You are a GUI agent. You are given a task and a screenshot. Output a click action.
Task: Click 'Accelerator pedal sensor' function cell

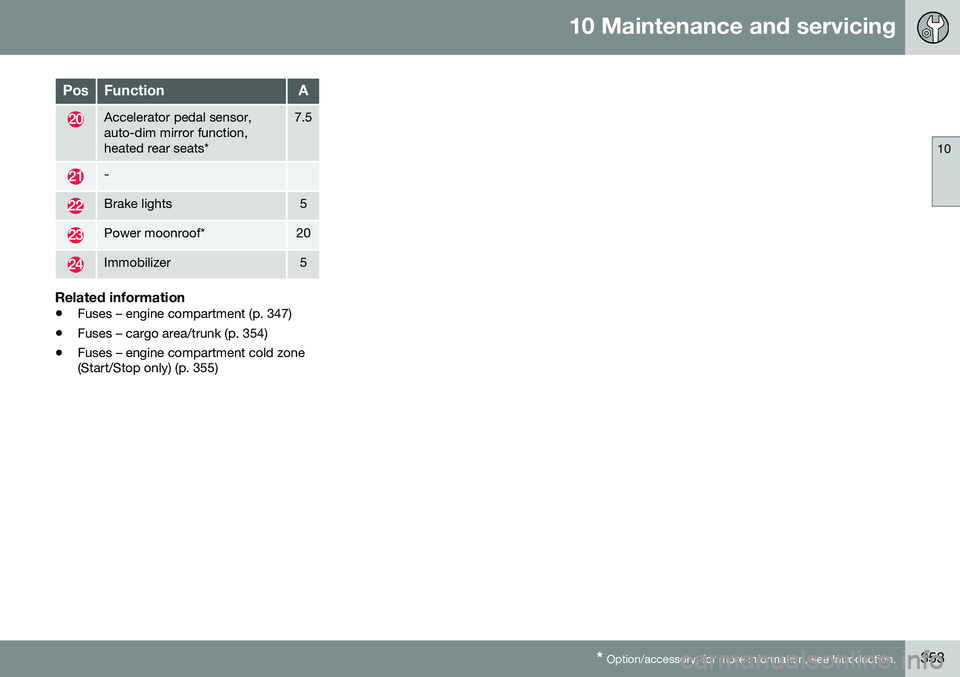(191, 133)
